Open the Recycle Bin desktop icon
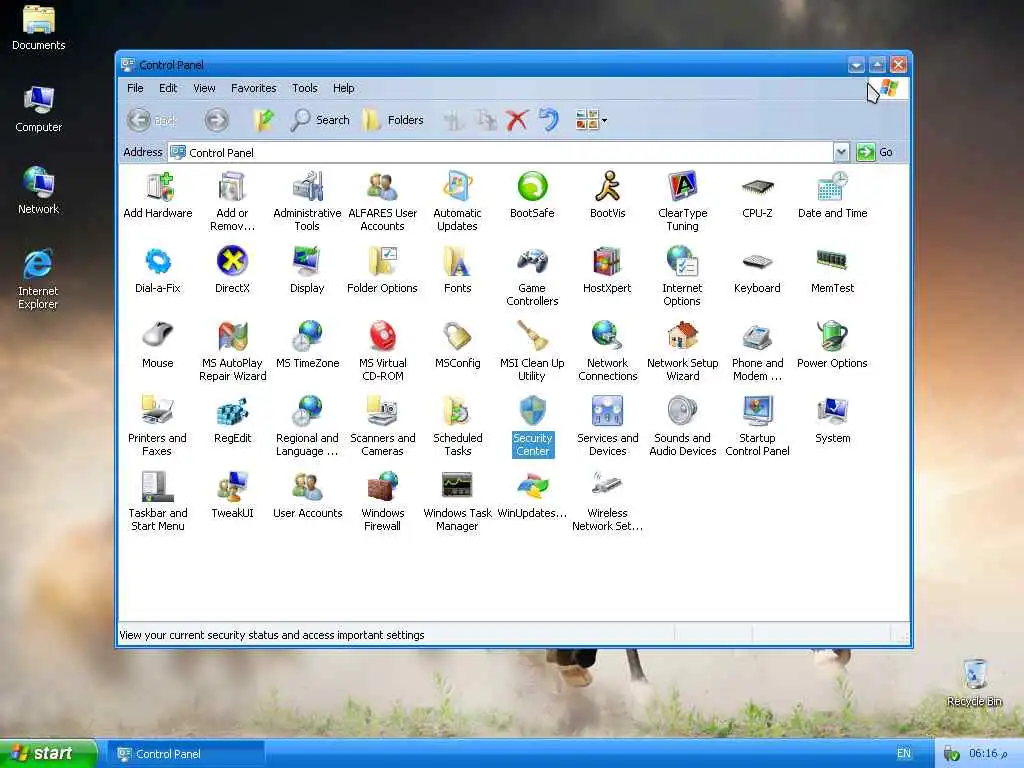 [974, 683]
